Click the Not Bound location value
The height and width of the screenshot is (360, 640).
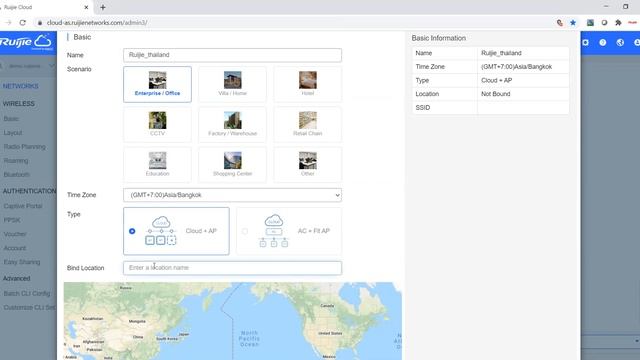(x=496, y=94)
